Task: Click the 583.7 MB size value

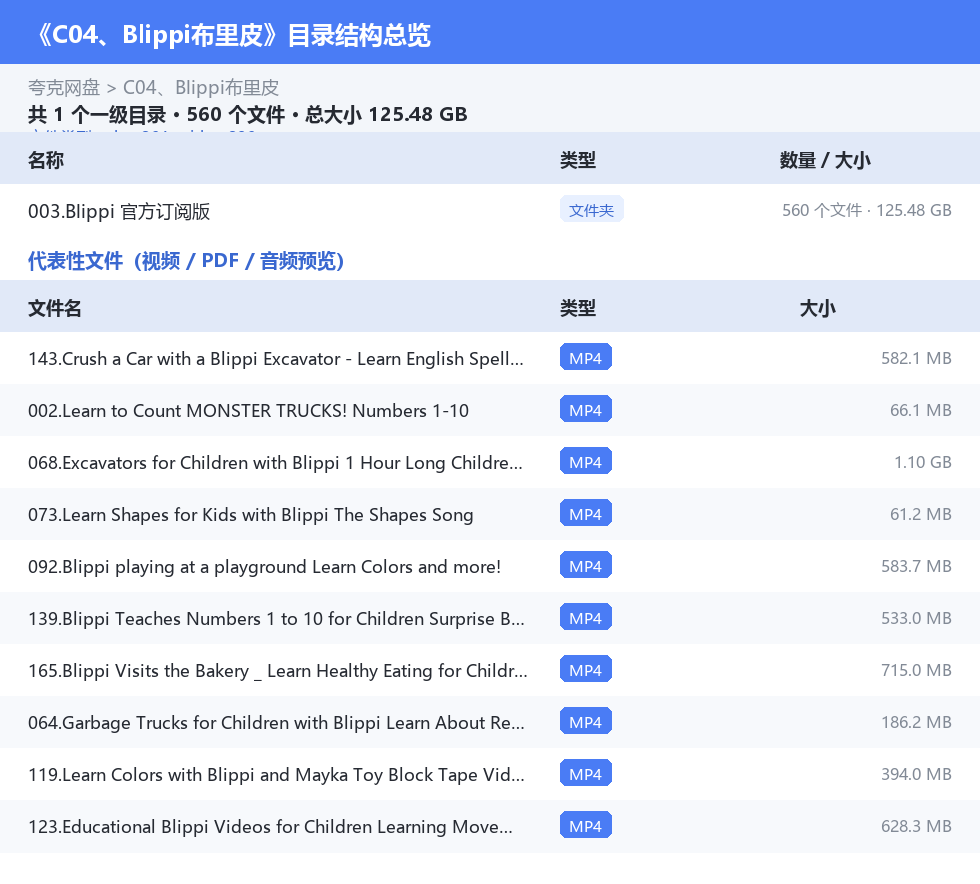Action: [x=916, y=566]
